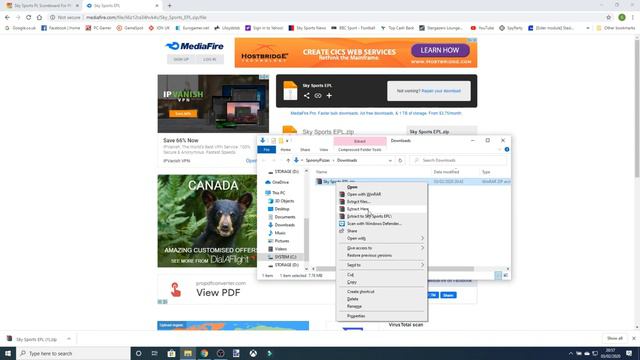Click plus icon under Sky Sports EPL
Viewport: 640px width, 360px height.
tap(329, 96)
